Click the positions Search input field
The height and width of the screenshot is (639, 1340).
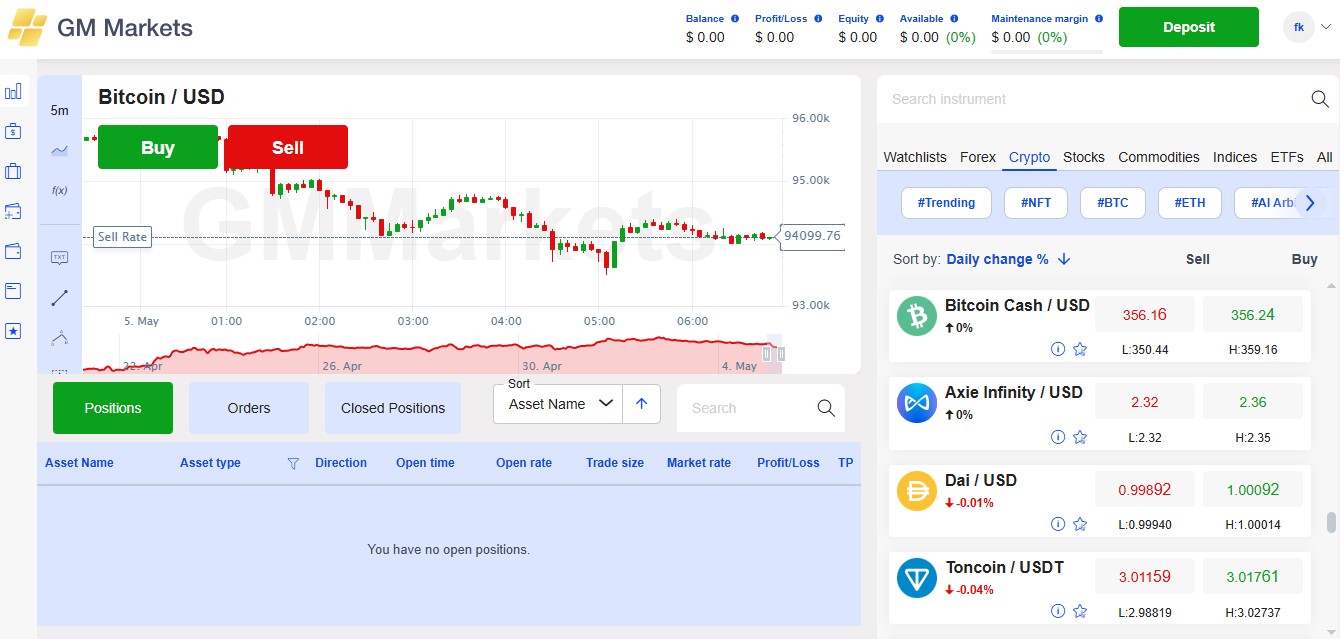[x=745, y=408]
